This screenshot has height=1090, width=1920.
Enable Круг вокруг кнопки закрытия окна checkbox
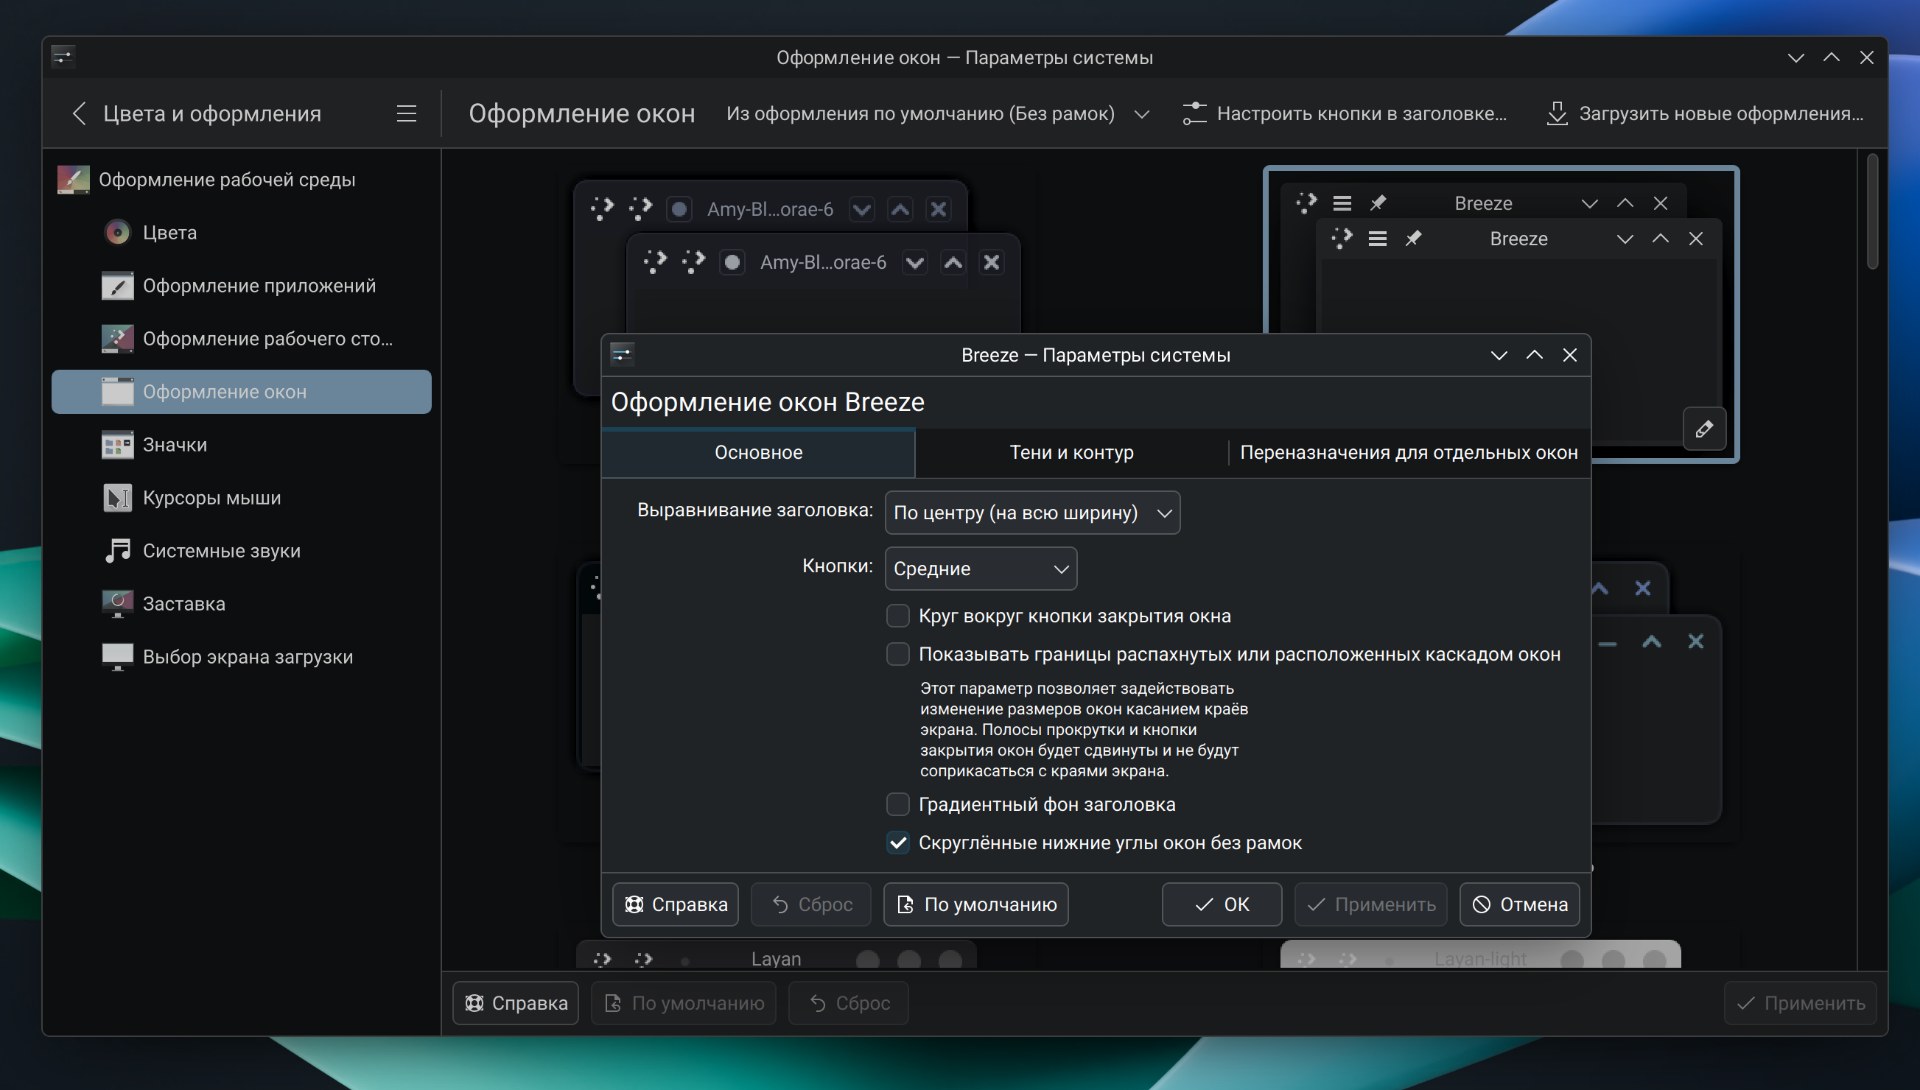pyautogui.click(x=898, y=616)
